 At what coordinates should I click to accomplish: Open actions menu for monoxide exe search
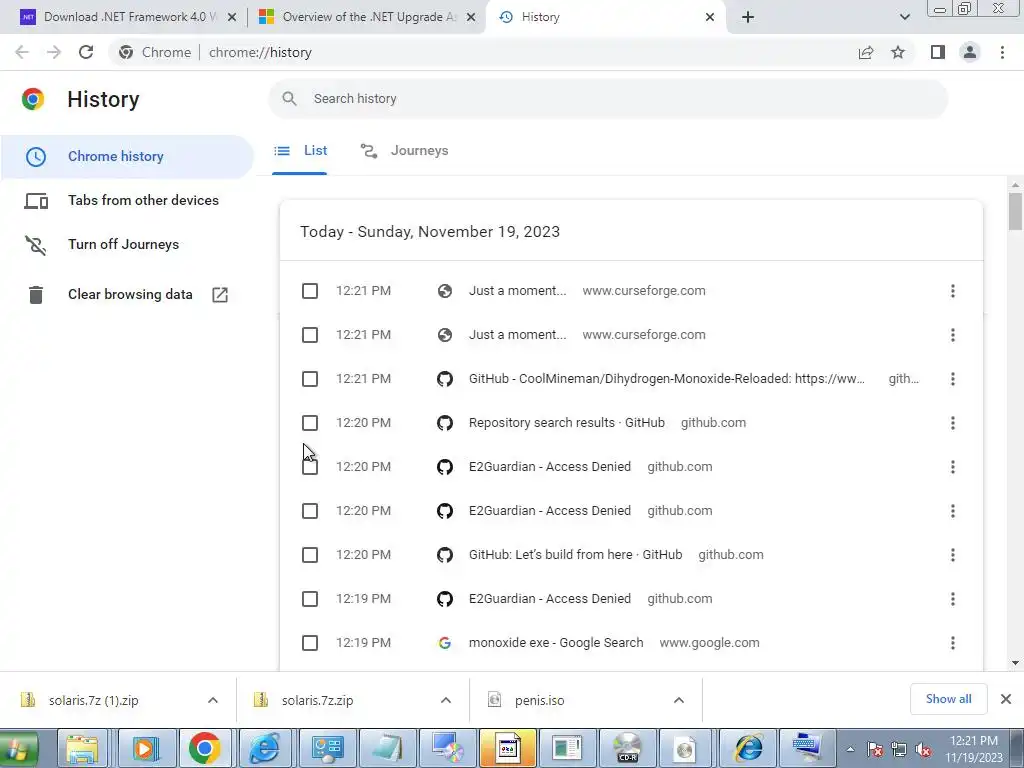coord(953,643)
